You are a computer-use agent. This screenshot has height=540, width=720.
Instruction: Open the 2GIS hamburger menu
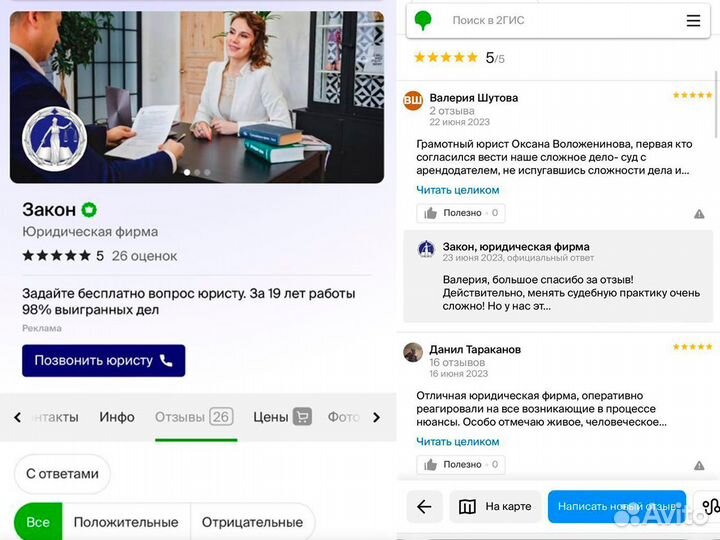693,20
